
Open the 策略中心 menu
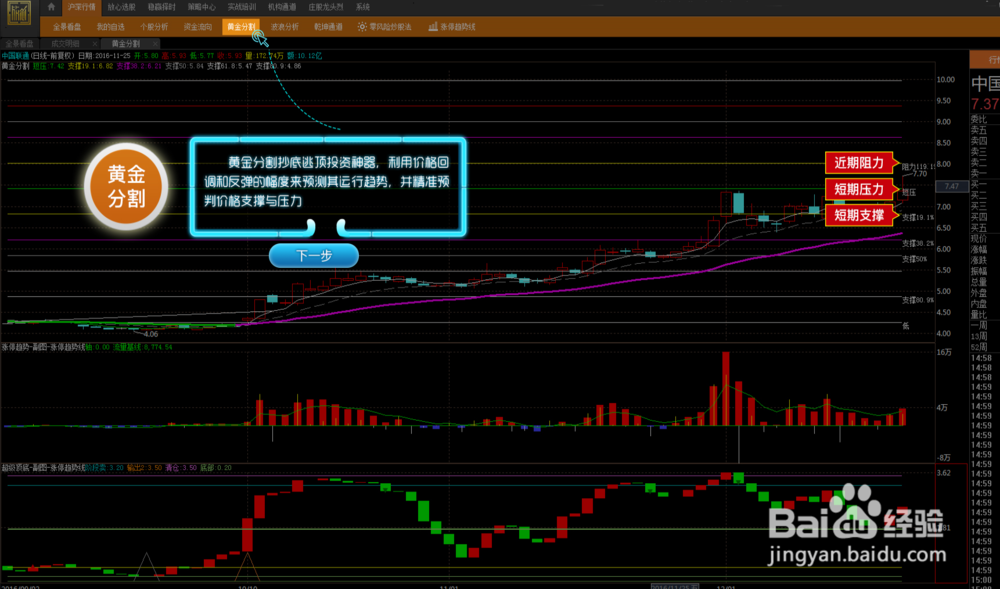point(202,7)
